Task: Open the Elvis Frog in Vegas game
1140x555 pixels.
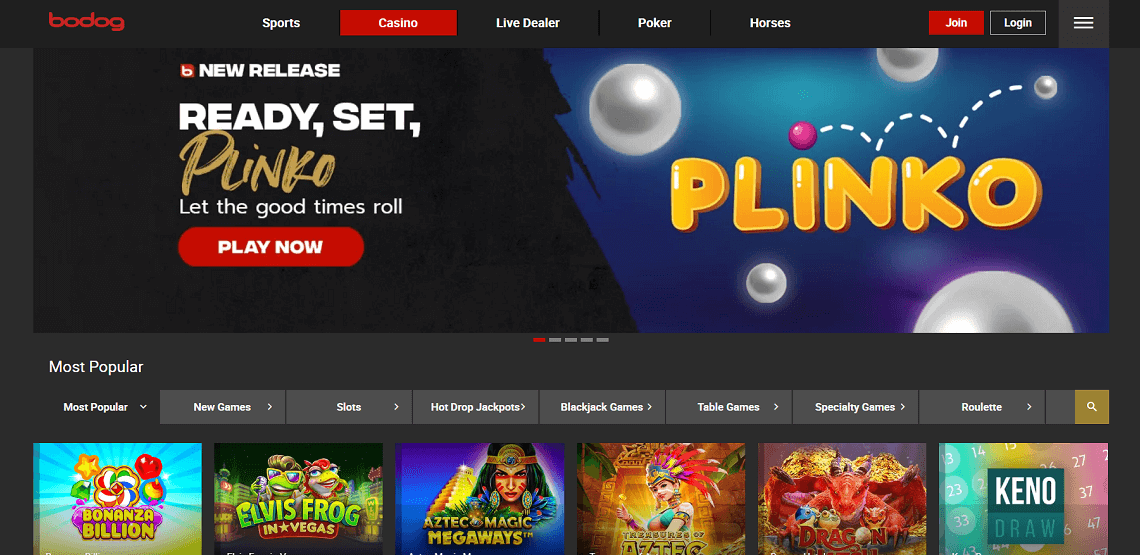Action: click(298, 499)
